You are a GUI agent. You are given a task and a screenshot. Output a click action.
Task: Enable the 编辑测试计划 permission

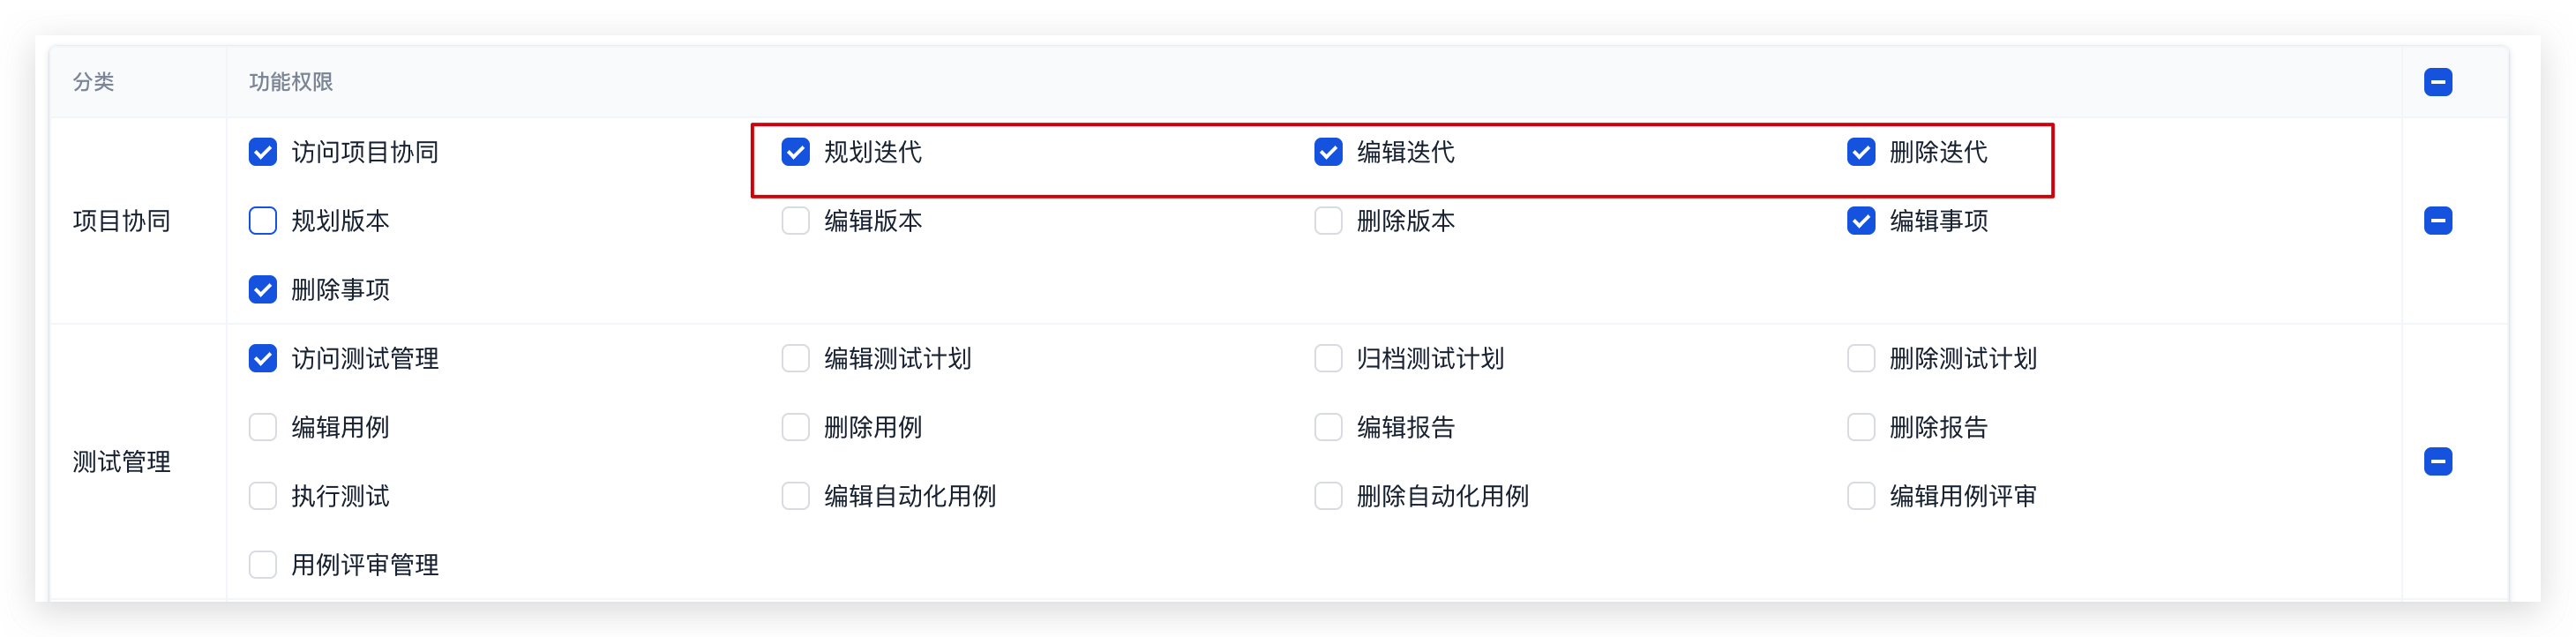click(x=795, y=358)
